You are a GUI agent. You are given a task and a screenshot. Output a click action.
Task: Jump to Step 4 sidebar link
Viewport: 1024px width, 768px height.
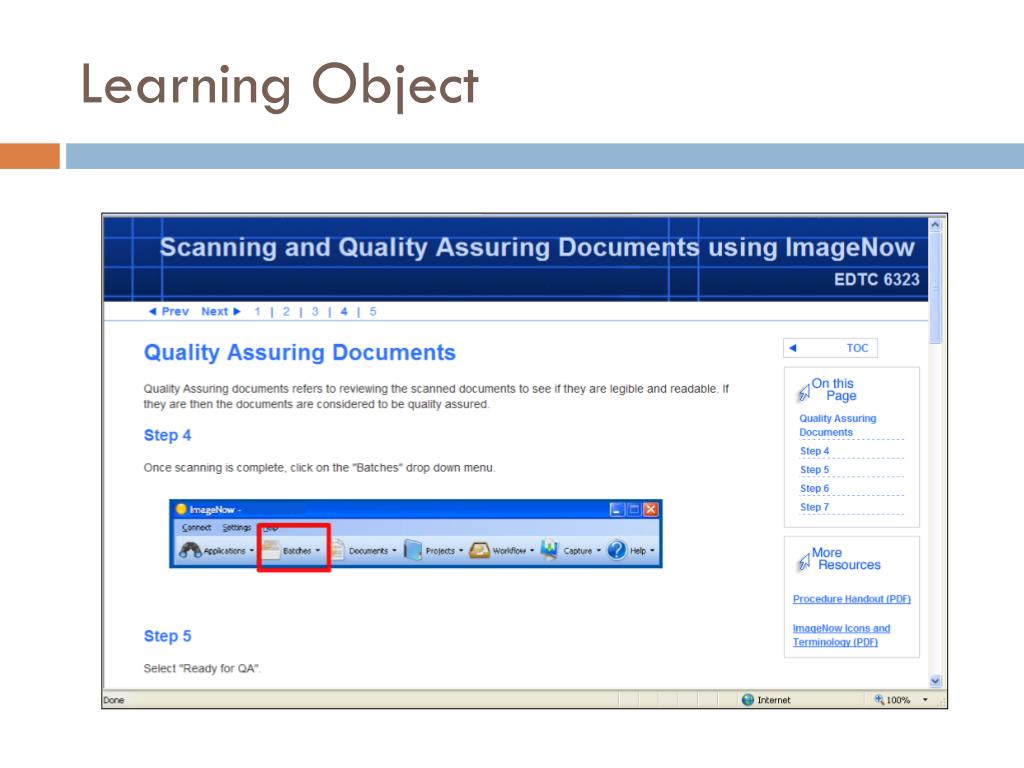(x=814, y=451)
